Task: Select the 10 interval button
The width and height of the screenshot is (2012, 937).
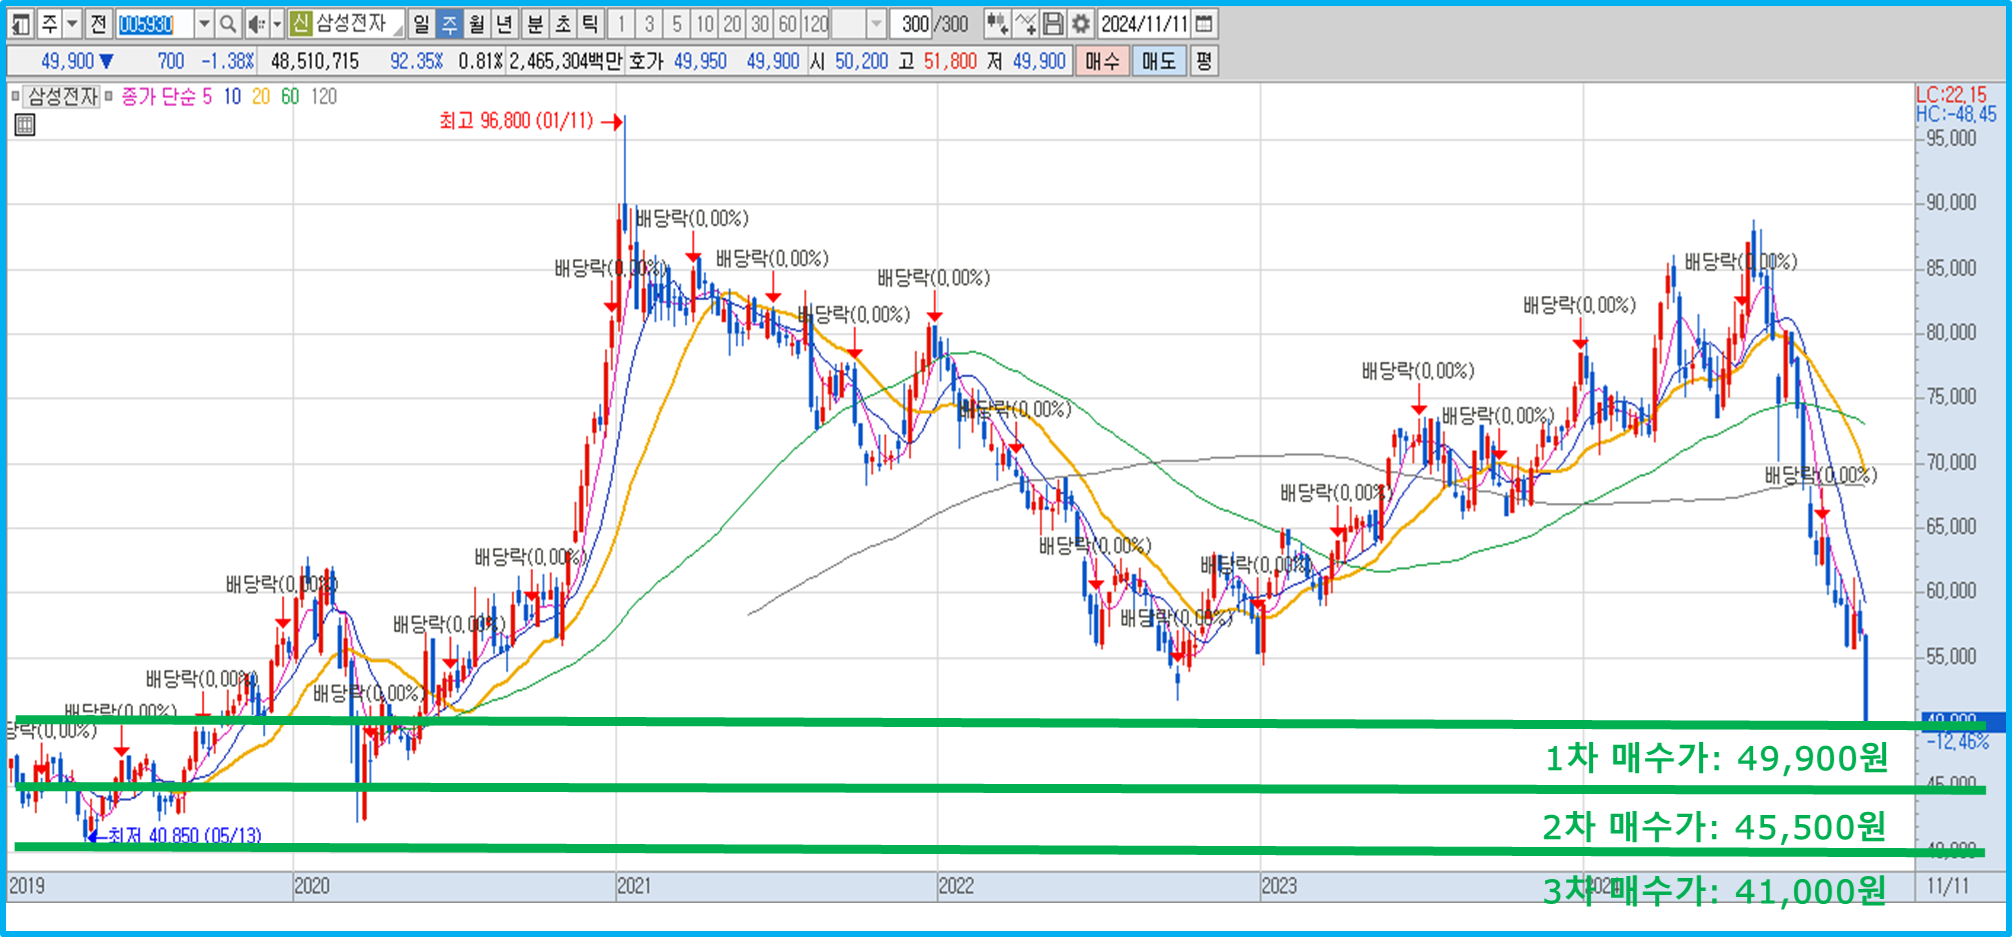Action: [x=705, y=23]
